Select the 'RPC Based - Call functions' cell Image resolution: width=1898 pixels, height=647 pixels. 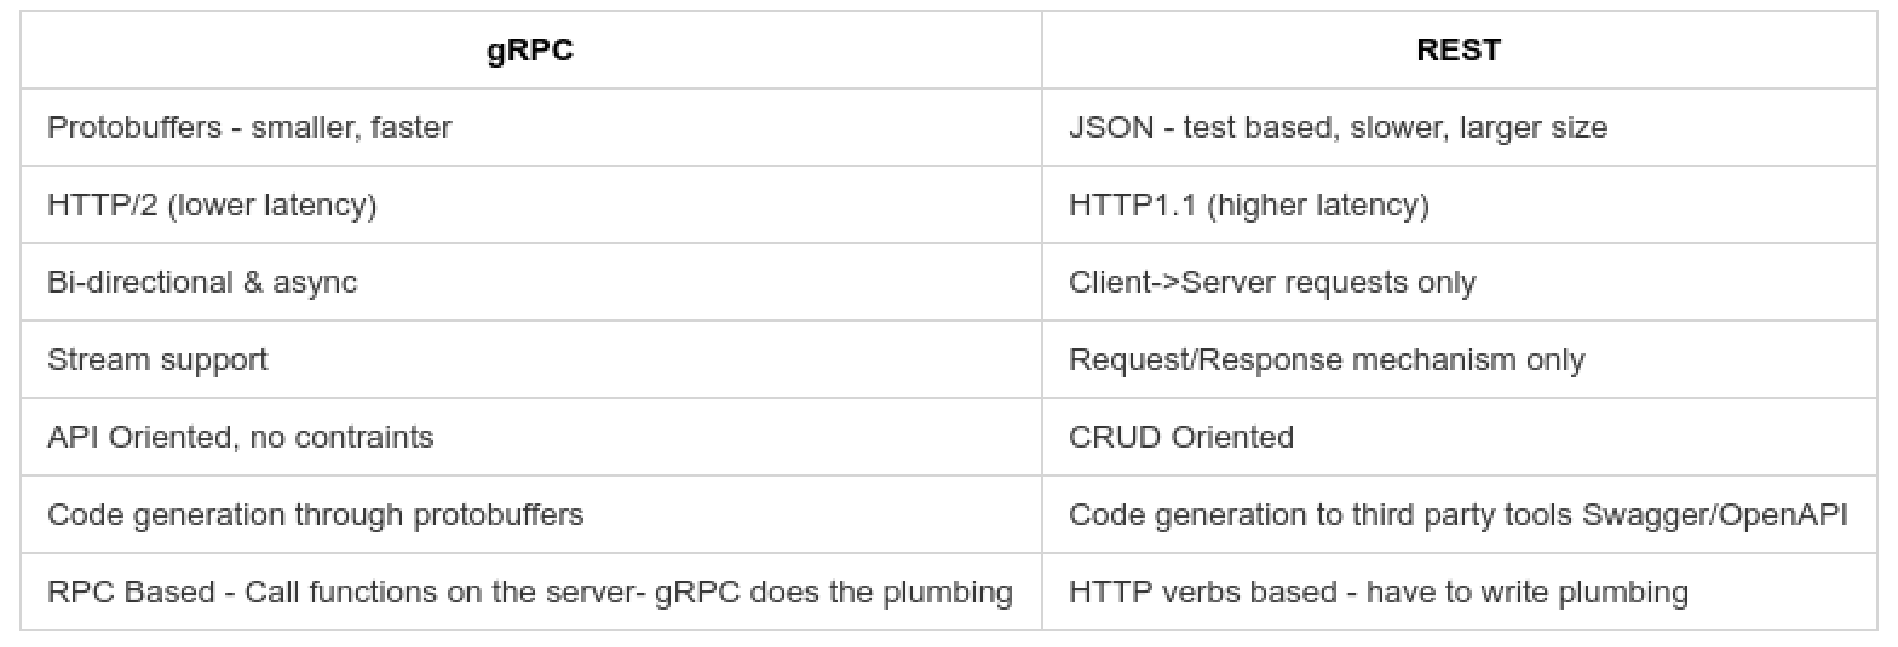coord(531,592)
